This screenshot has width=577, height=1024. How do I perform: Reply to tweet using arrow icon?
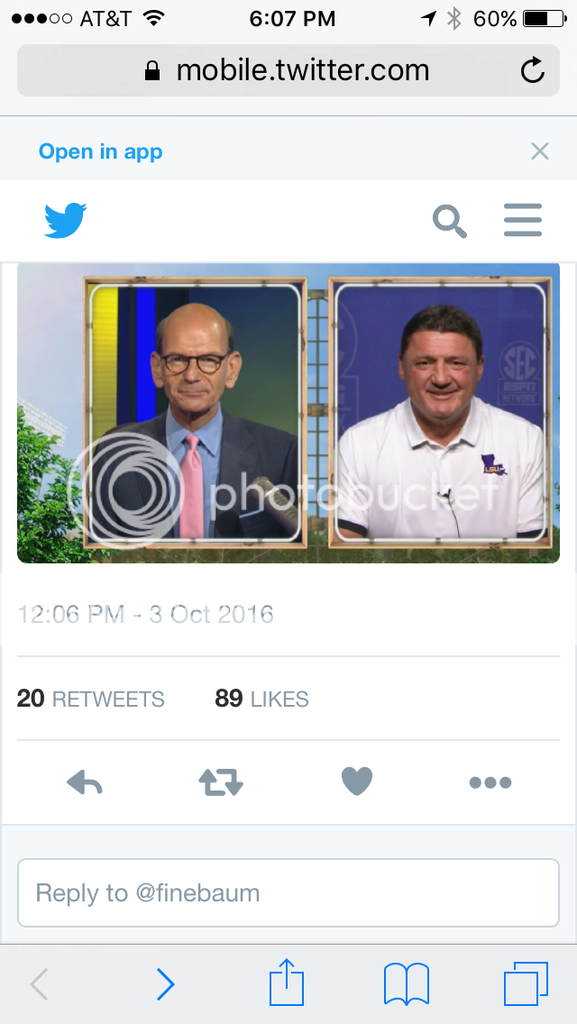pyautogui.click(x=85, y=782)
